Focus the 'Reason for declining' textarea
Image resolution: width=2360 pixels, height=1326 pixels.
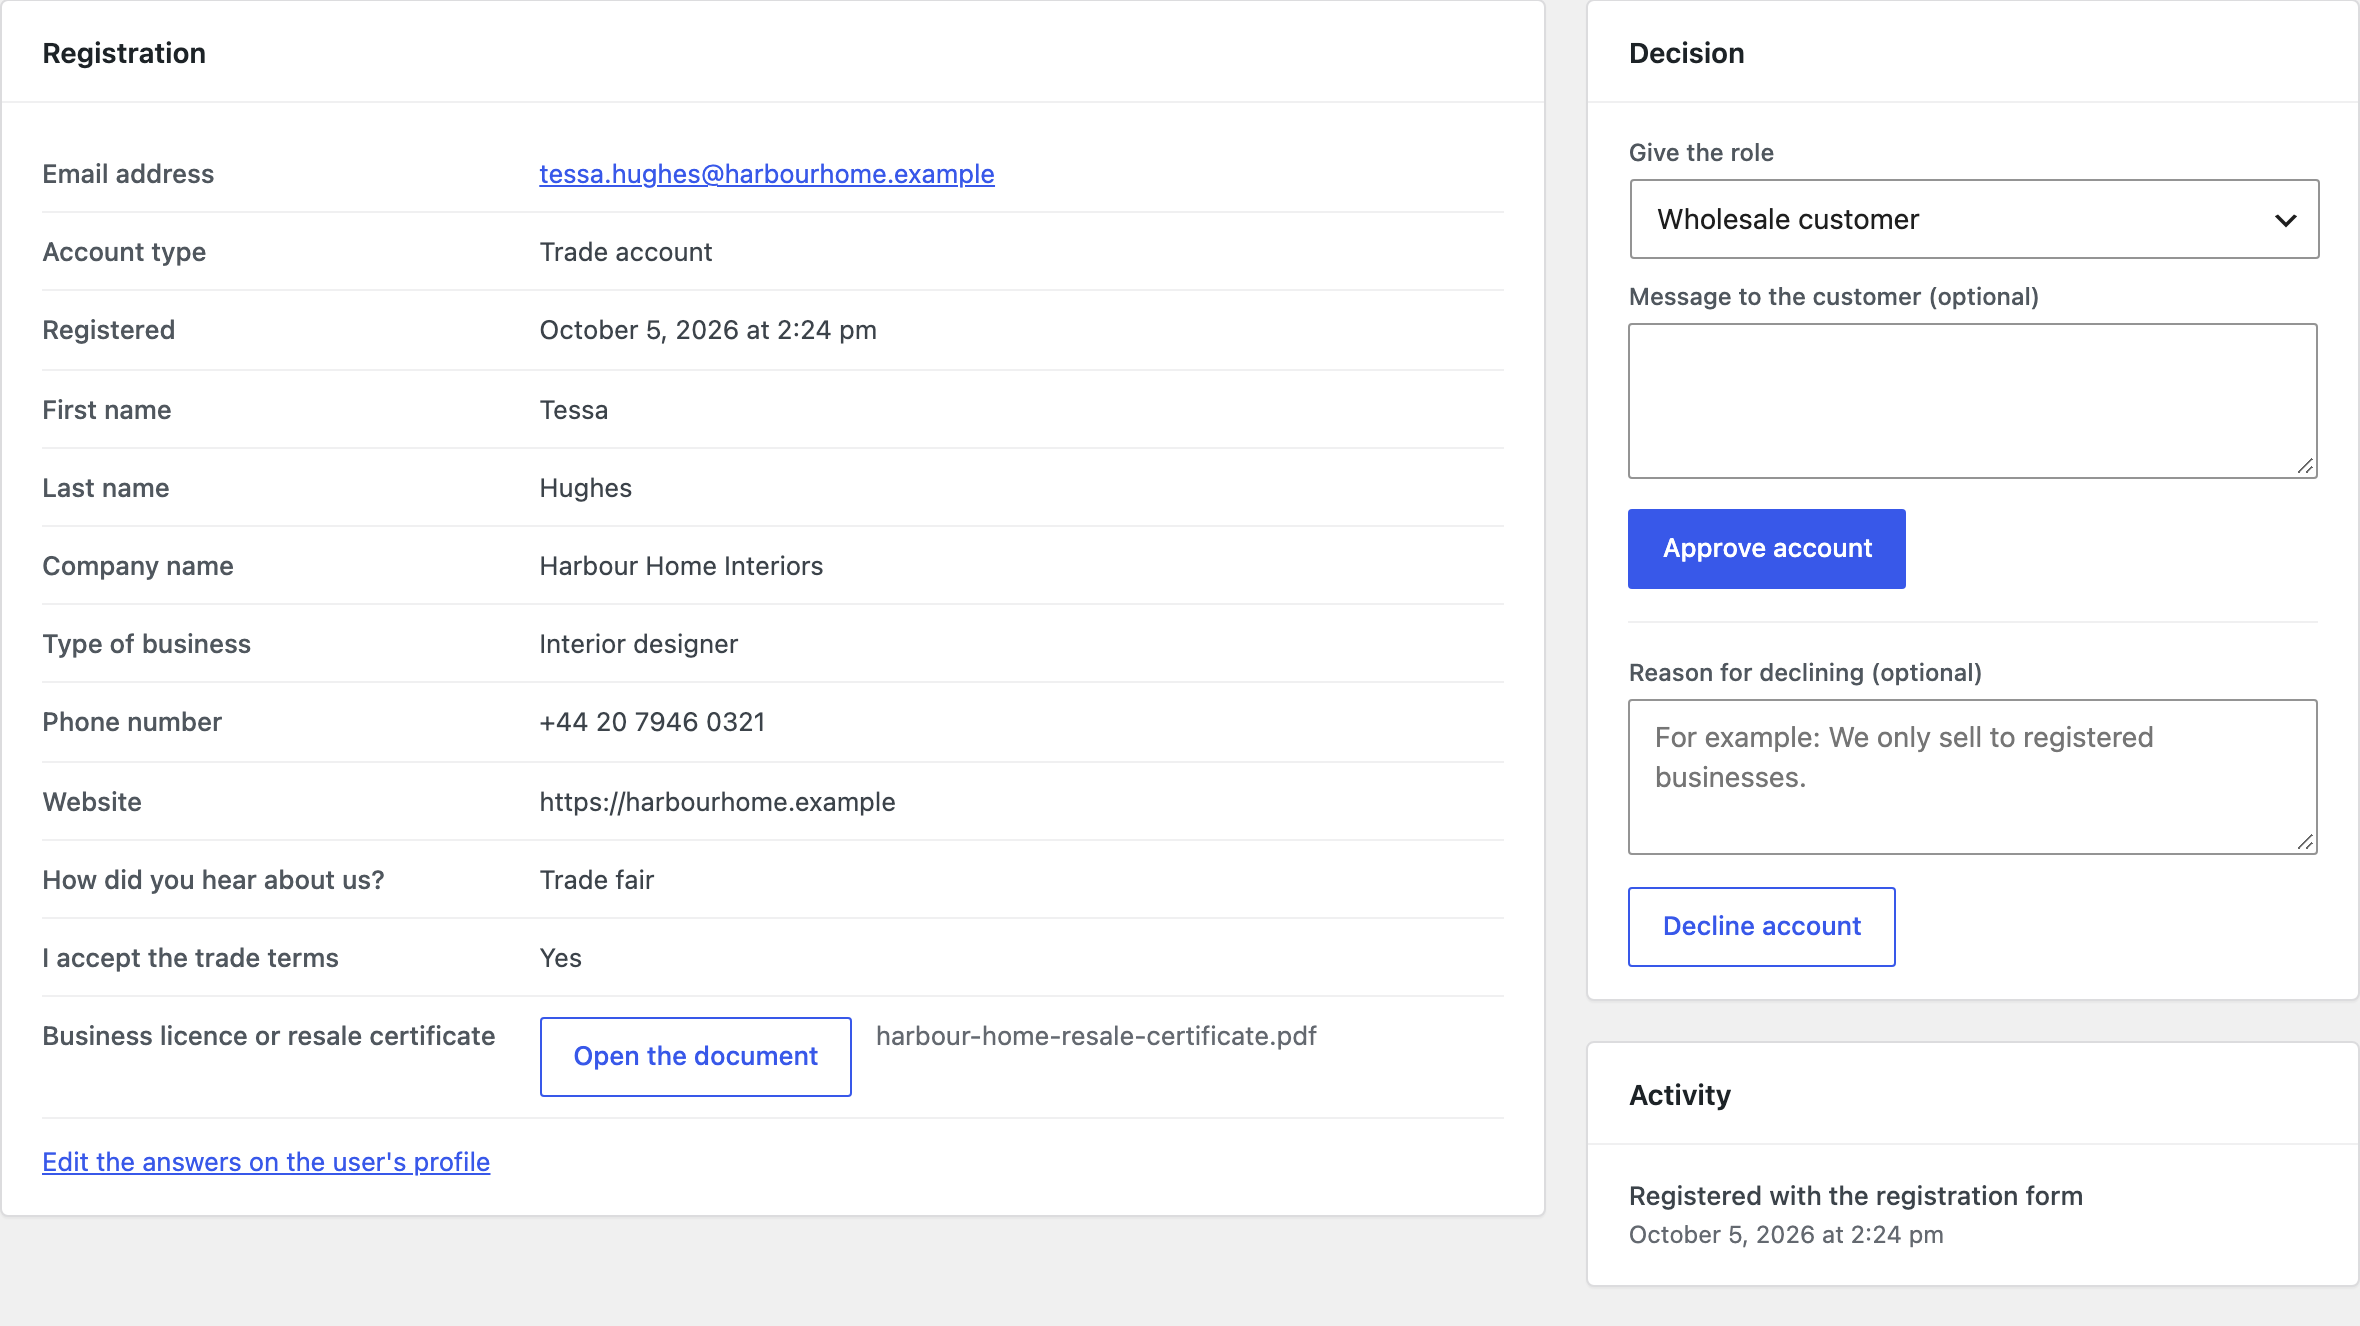[1972, 777]
